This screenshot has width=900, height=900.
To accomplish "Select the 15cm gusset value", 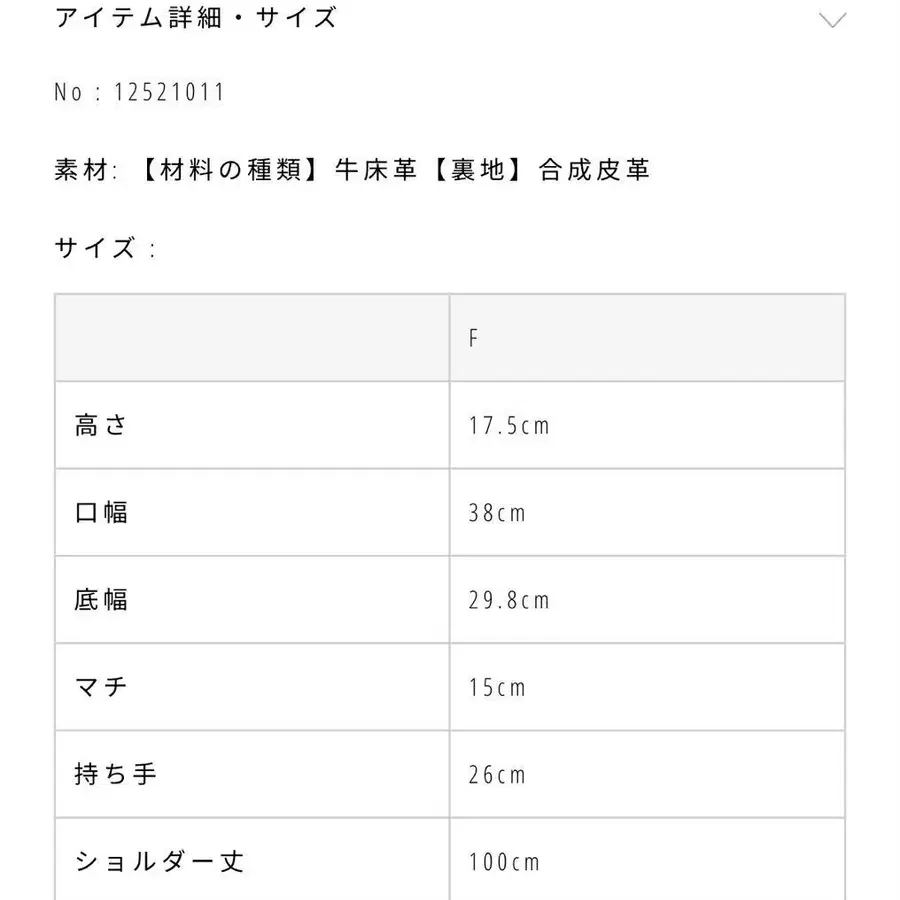I will (x=497, y=687).
